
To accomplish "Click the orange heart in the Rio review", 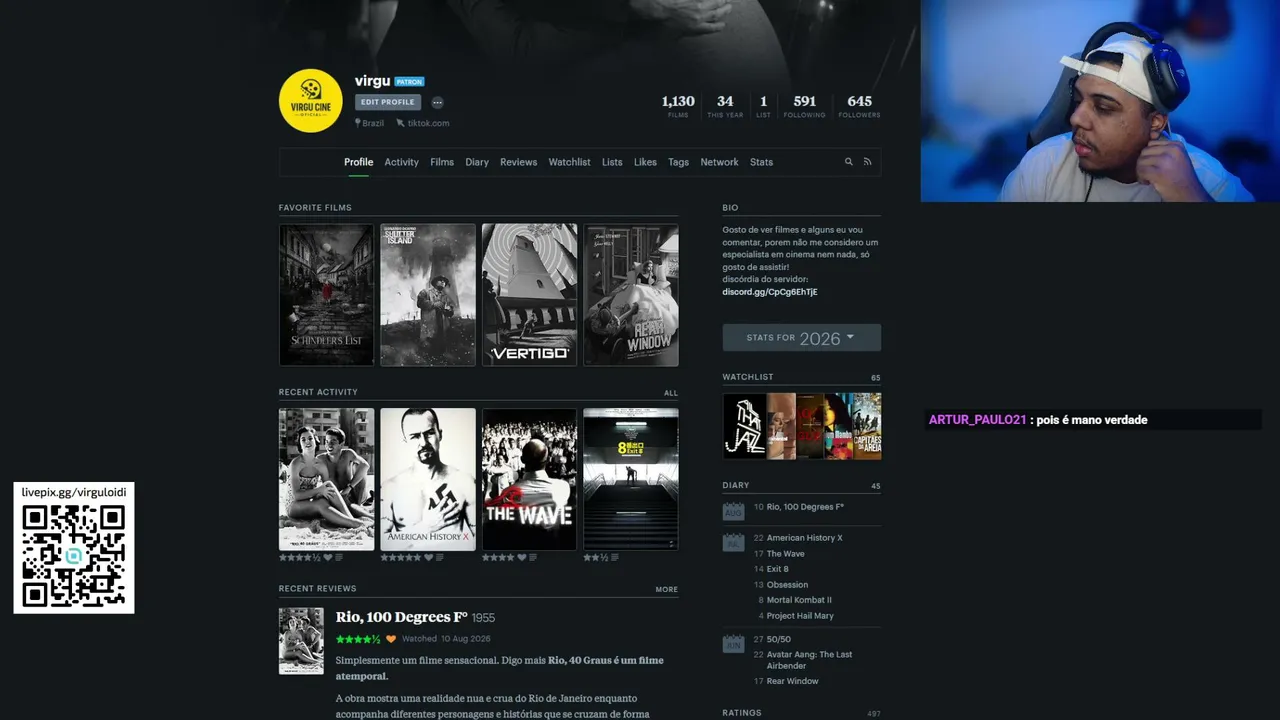I will (x=391, y=639).
